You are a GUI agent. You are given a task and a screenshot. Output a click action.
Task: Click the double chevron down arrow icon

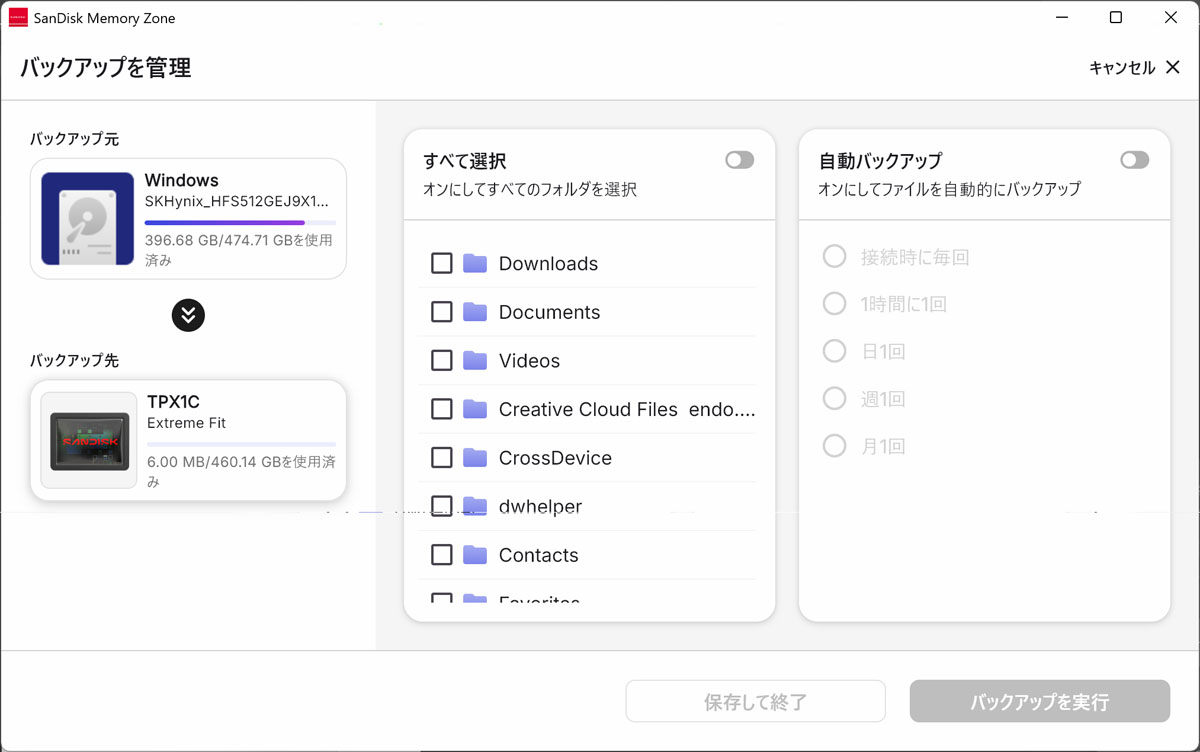[x=188, y=315]
